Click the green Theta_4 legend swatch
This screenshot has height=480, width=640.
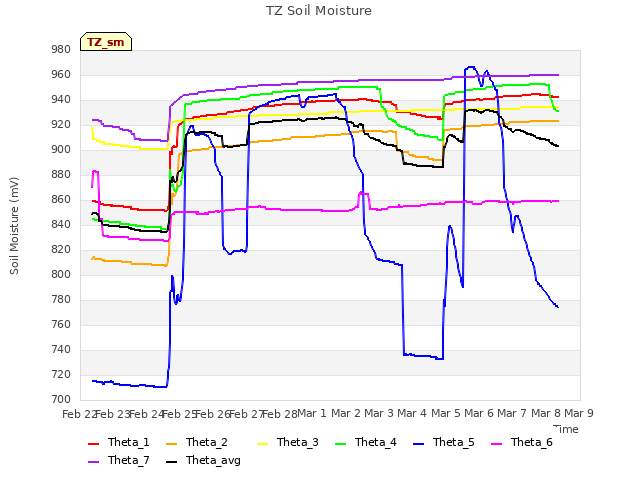pyautogui.click(x=341, y=444)
